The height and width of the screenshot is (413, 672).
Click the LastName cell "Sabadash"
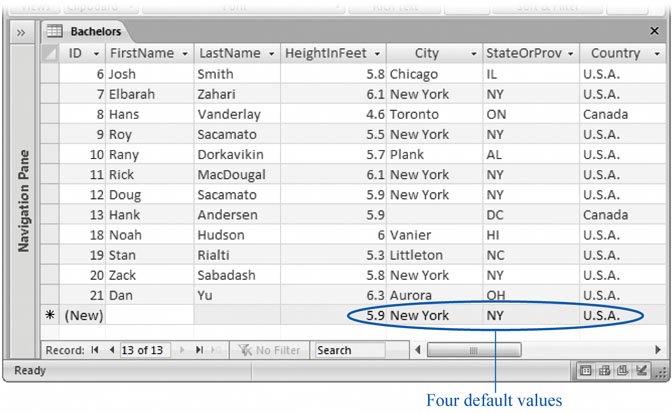237,275
